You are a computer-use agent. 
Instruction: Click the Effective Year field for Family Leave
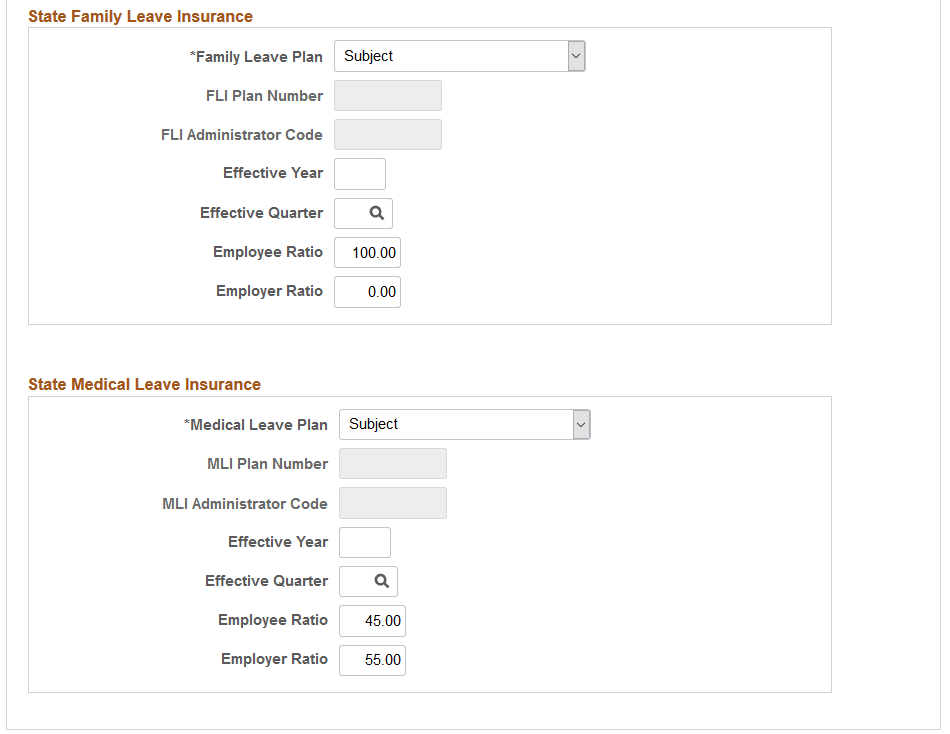[x=360, y=173]
